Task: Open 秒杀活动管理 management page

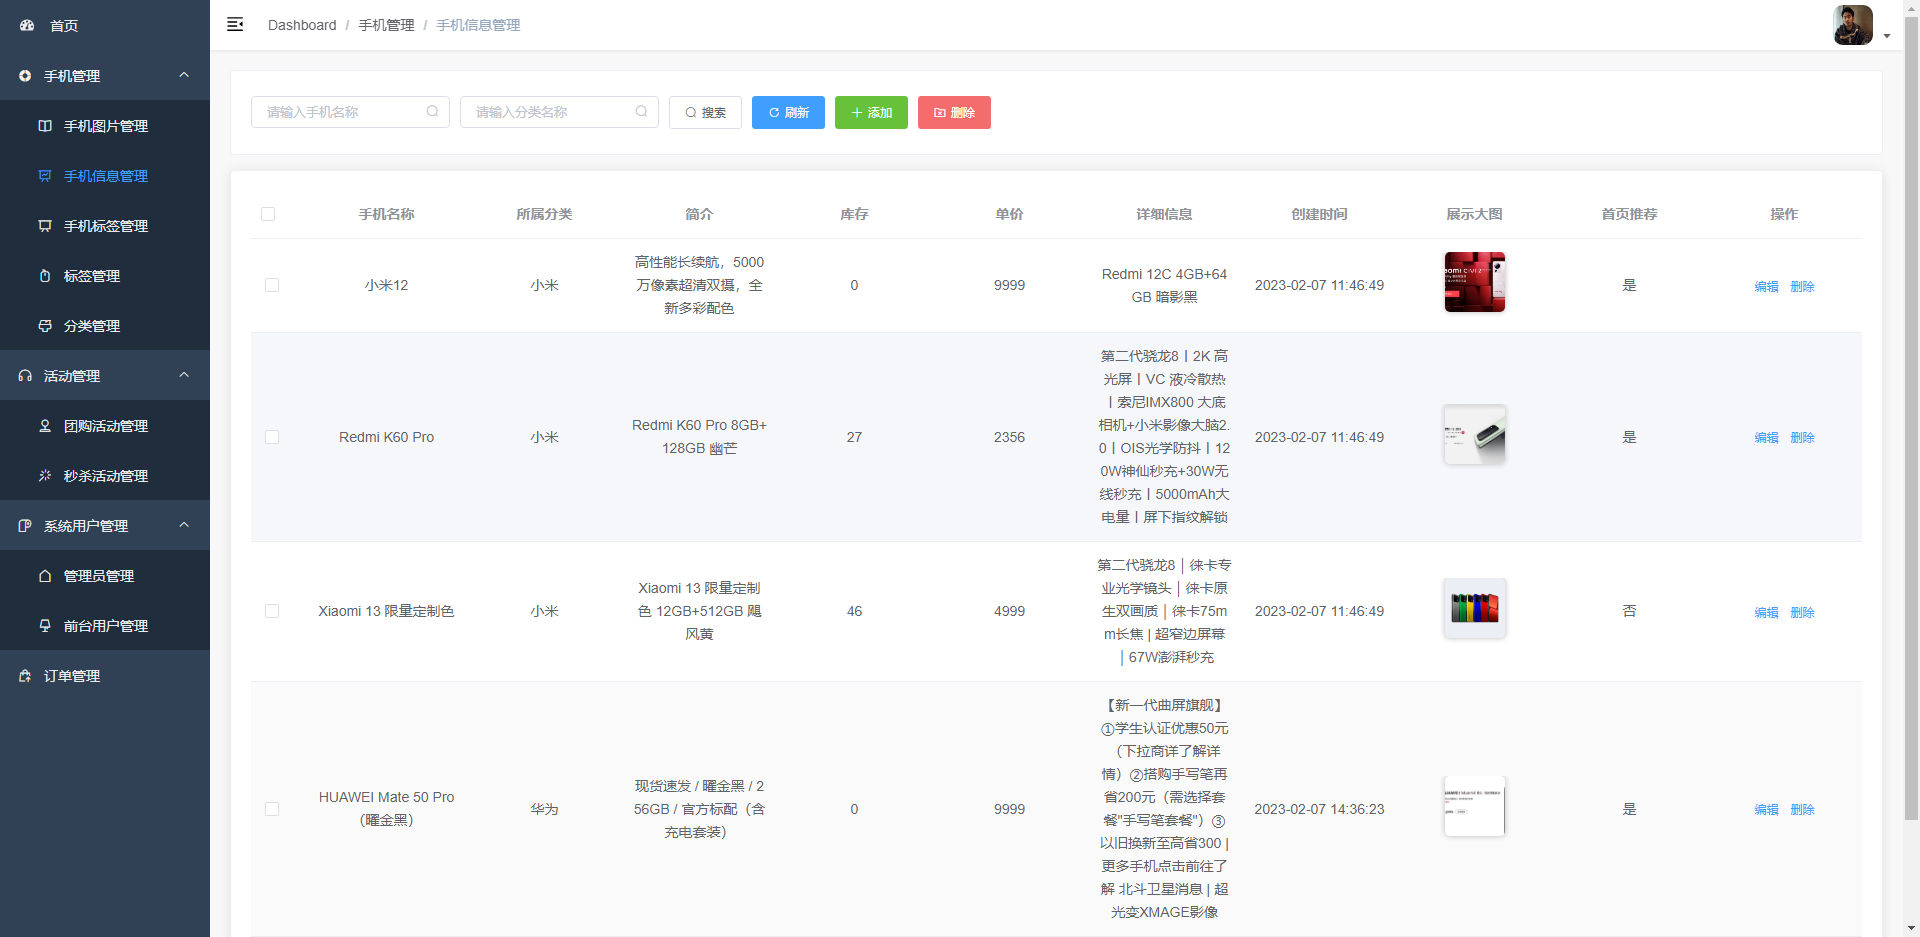Action: tap(105, 475)
